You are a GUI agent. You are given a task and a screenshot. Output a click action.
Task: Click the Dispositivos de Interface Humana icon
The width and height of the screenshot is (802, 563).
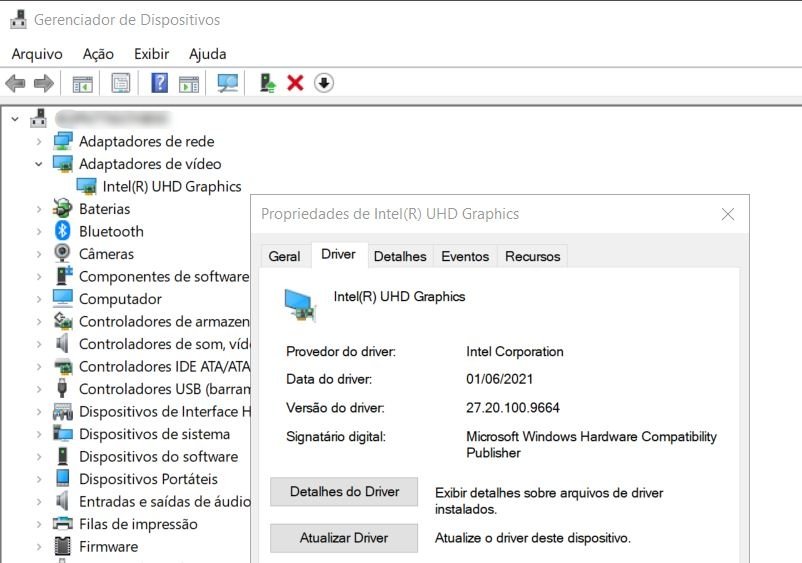click(62, 411)
